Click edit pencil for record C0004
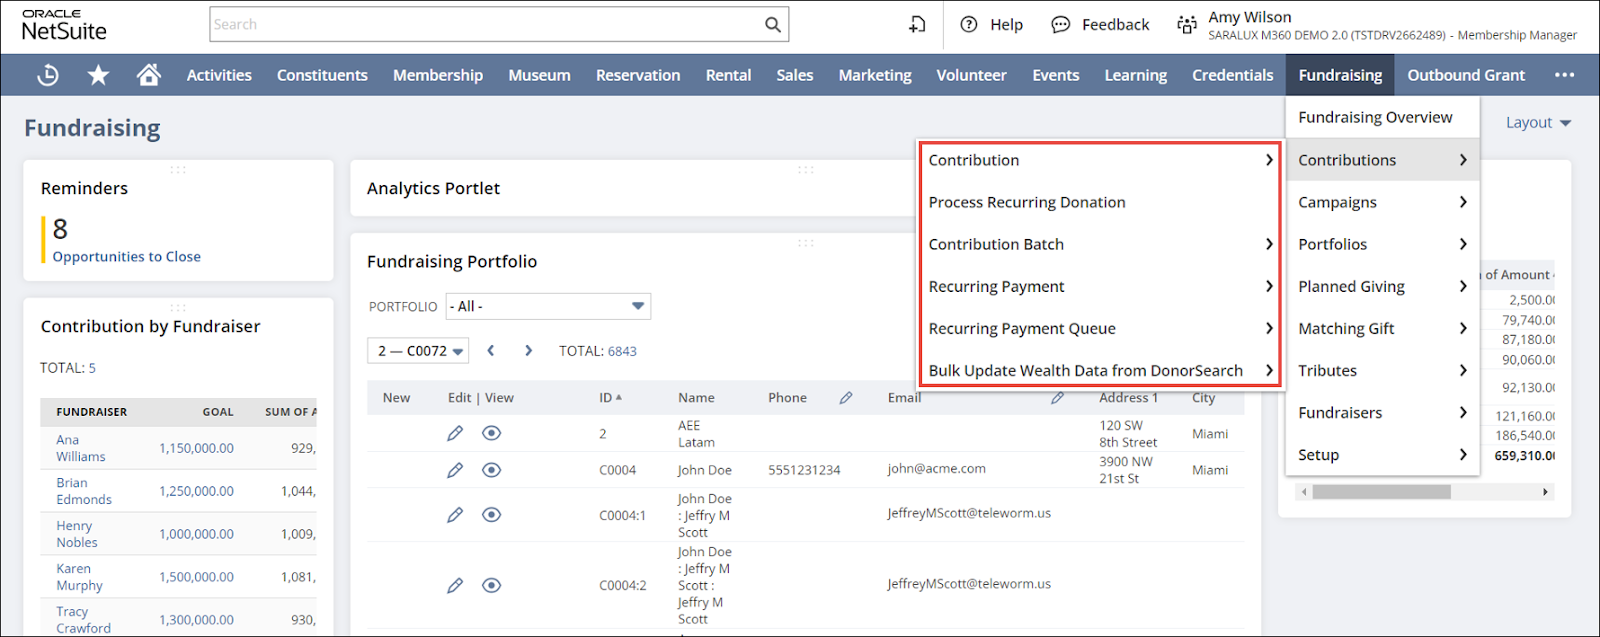 (455, 470)
